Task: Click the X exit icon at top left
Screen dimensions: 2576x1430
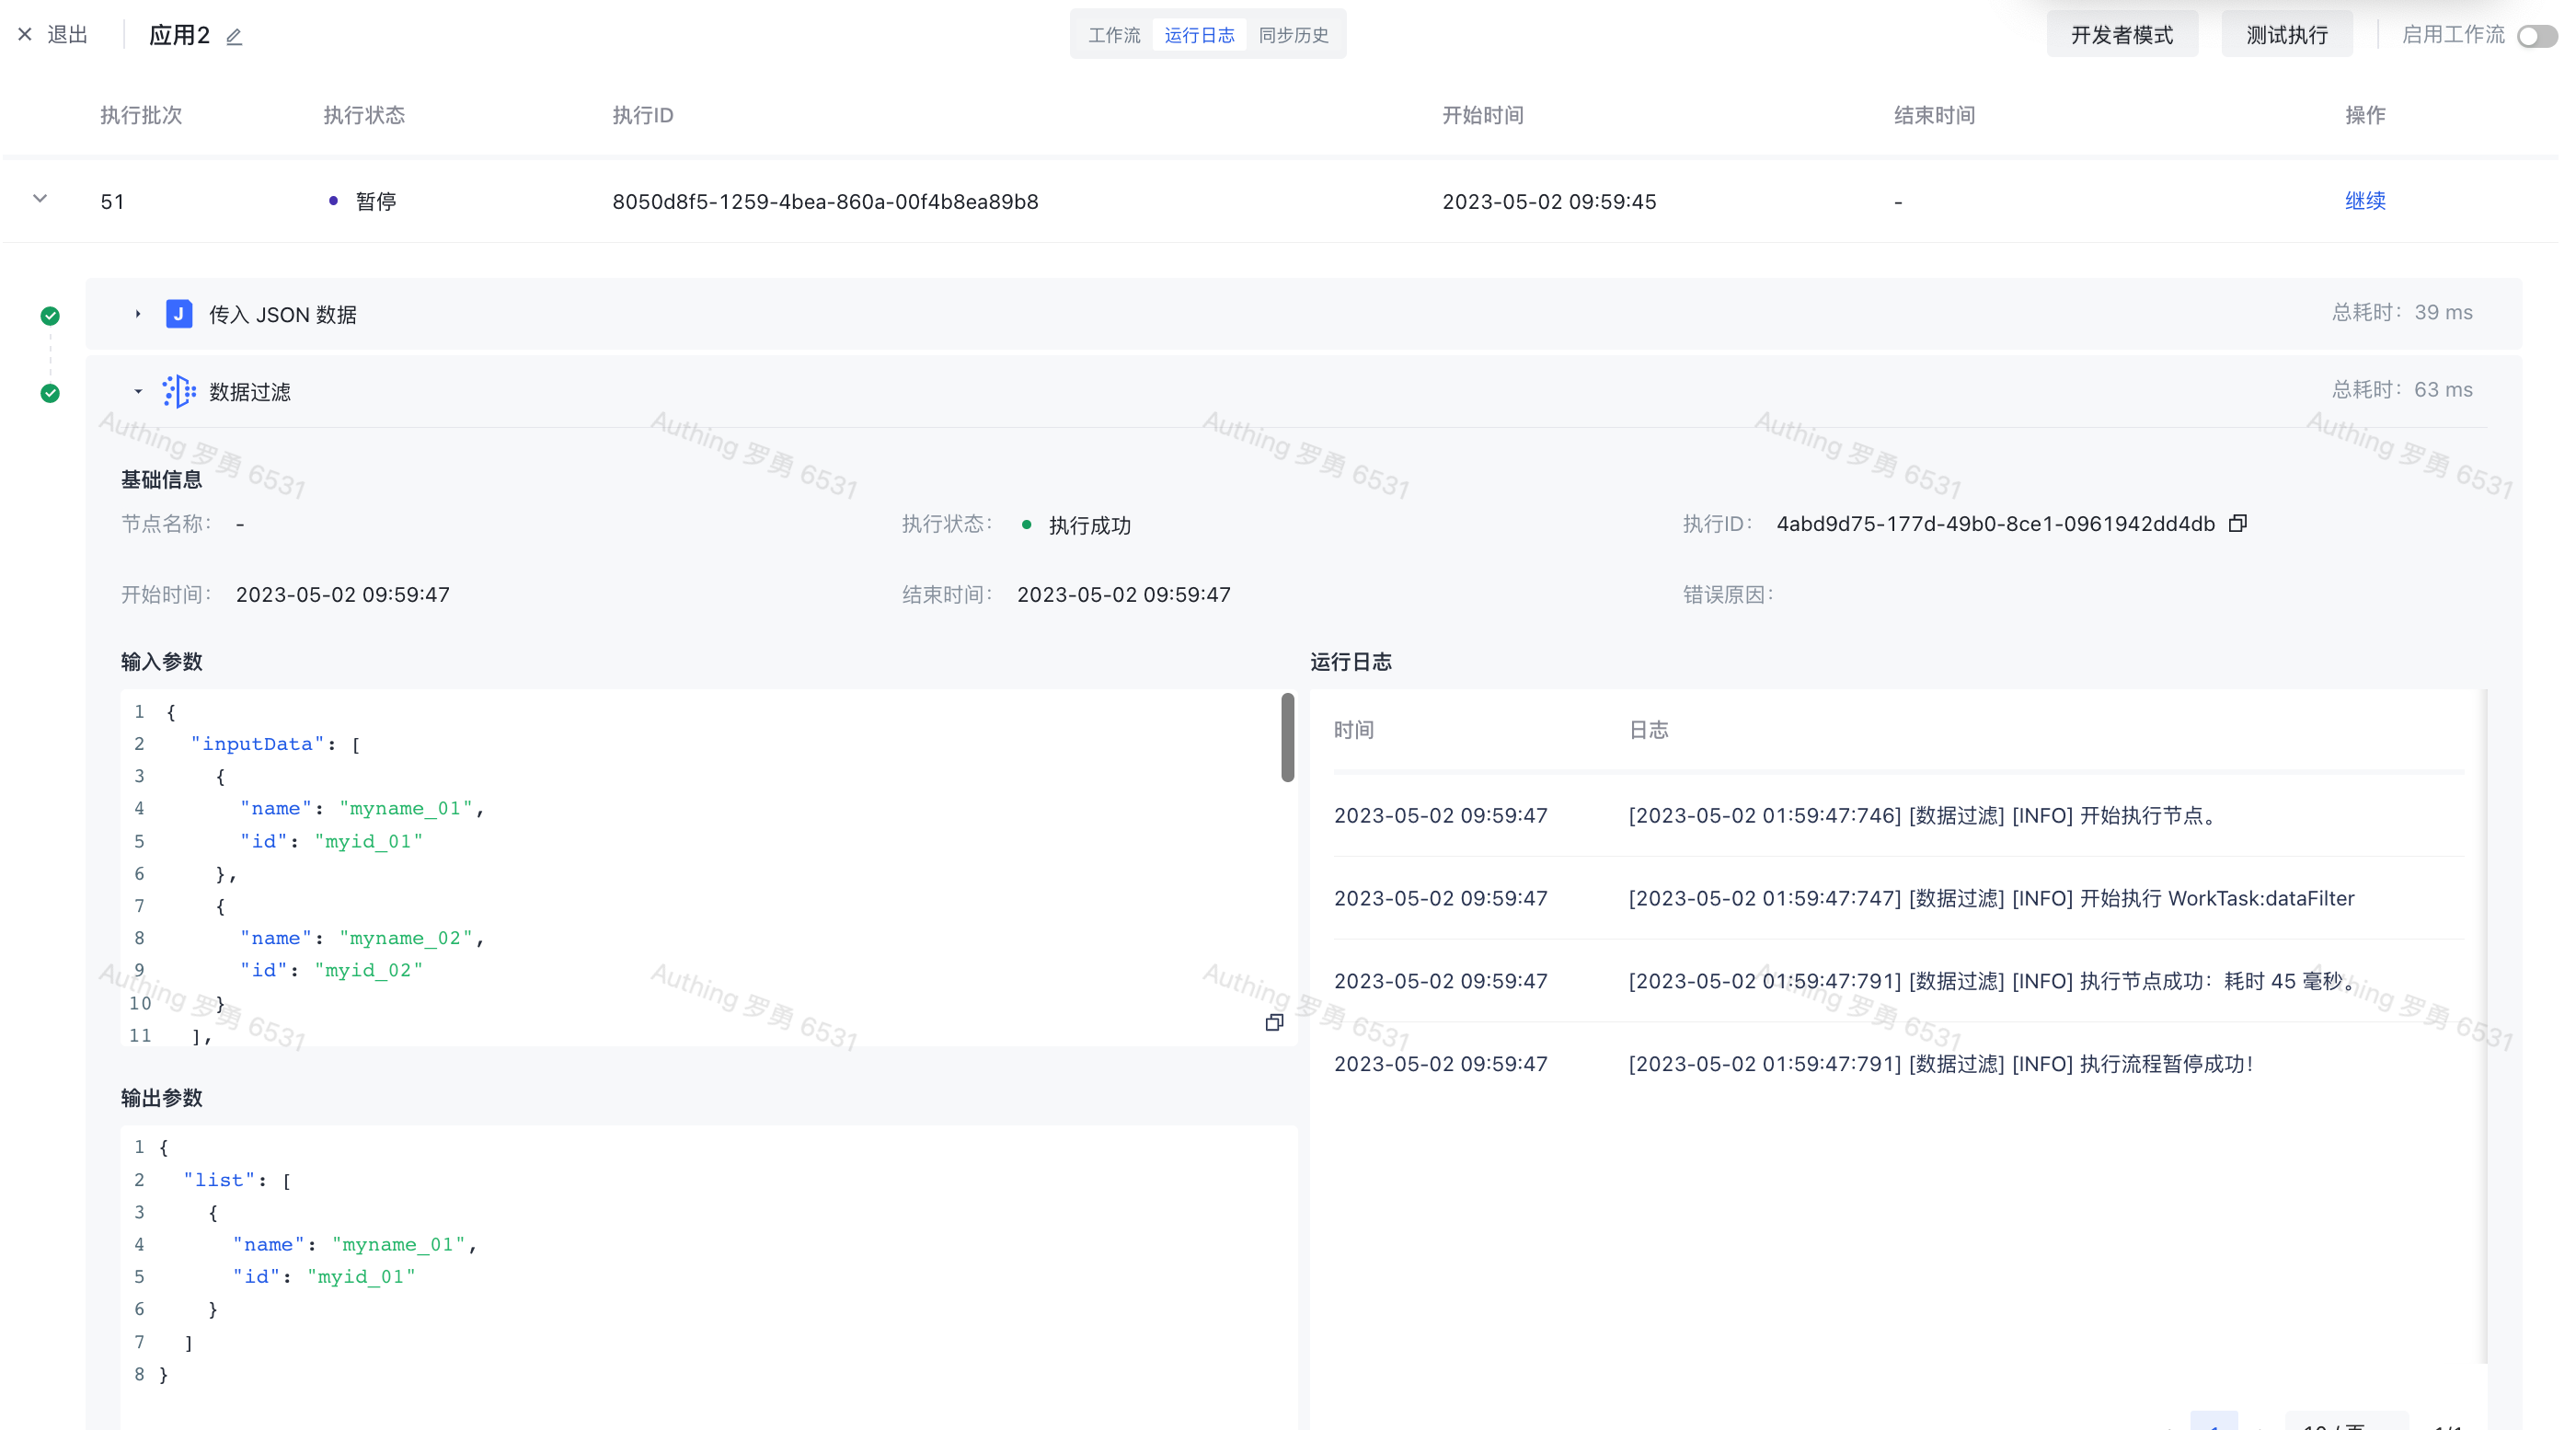Action: coord(25,35)
